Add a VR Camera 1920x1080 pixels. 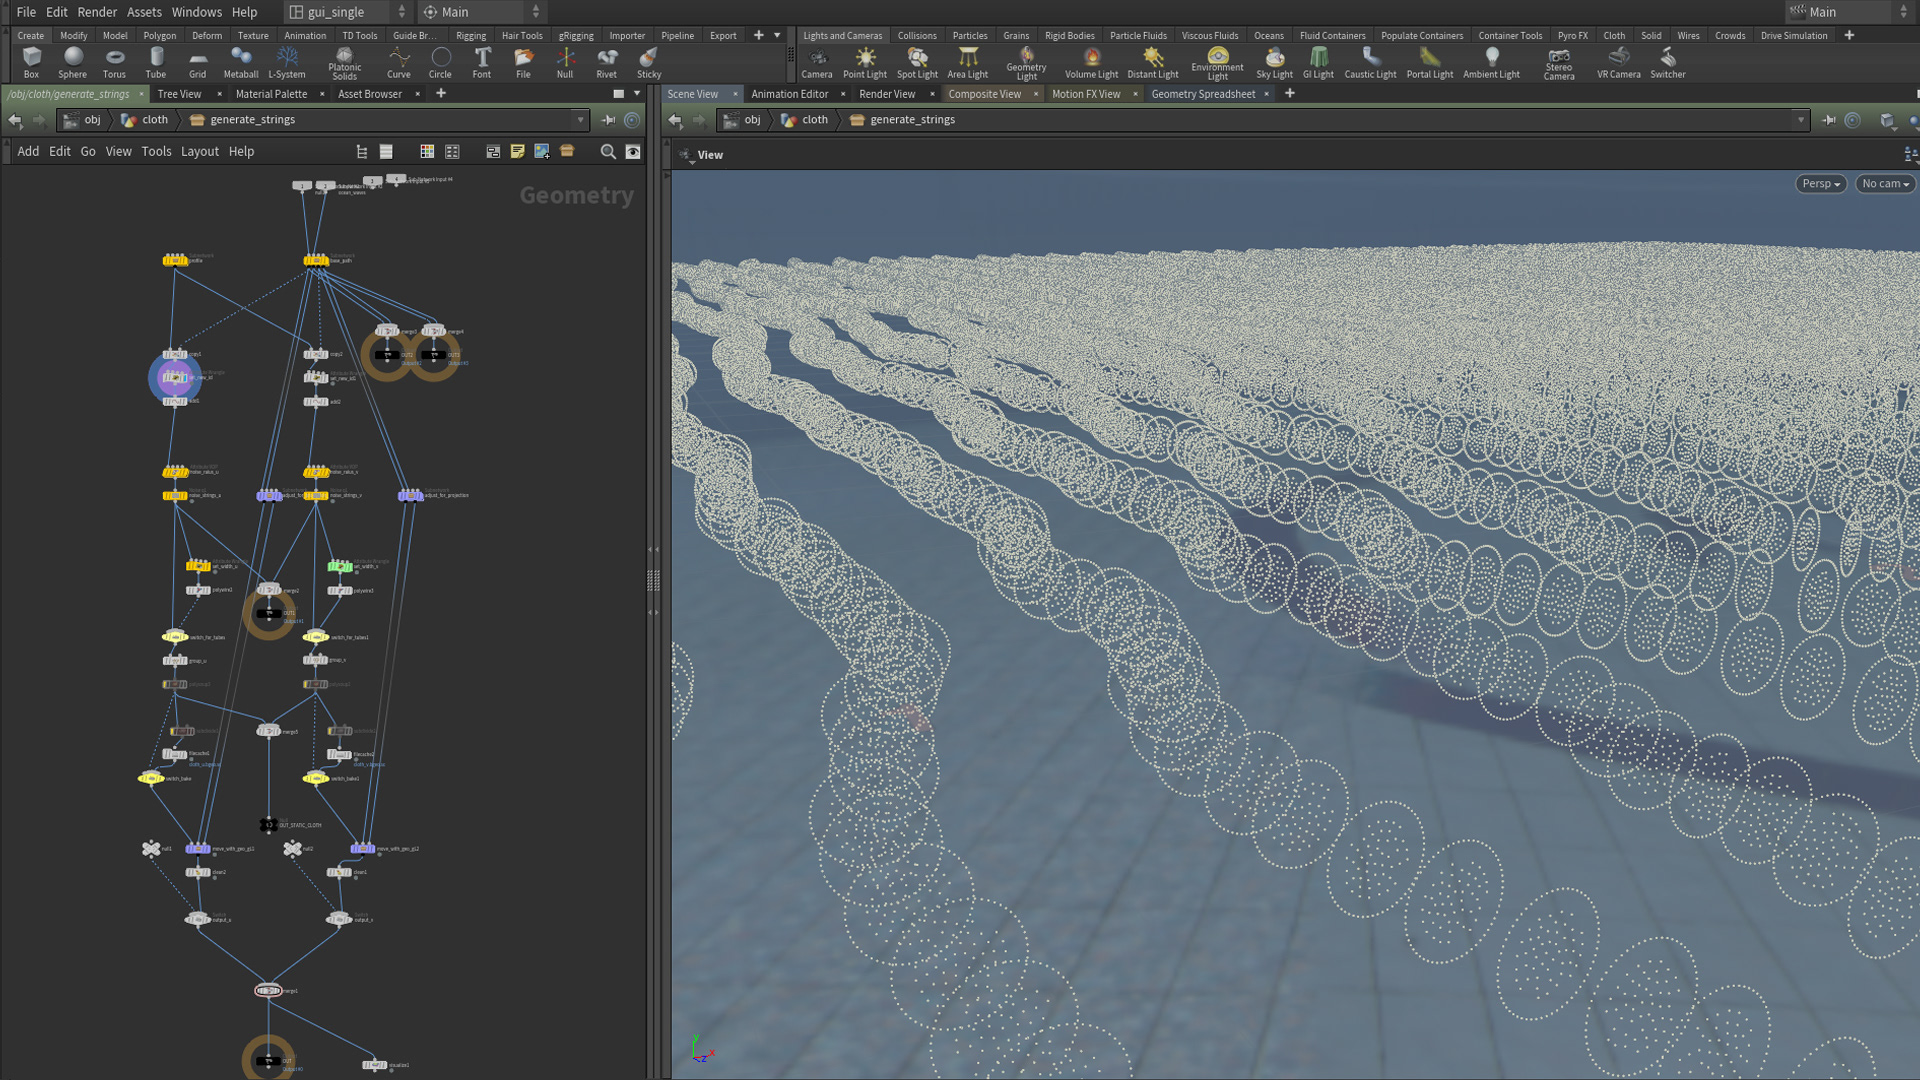(1618, 63)
